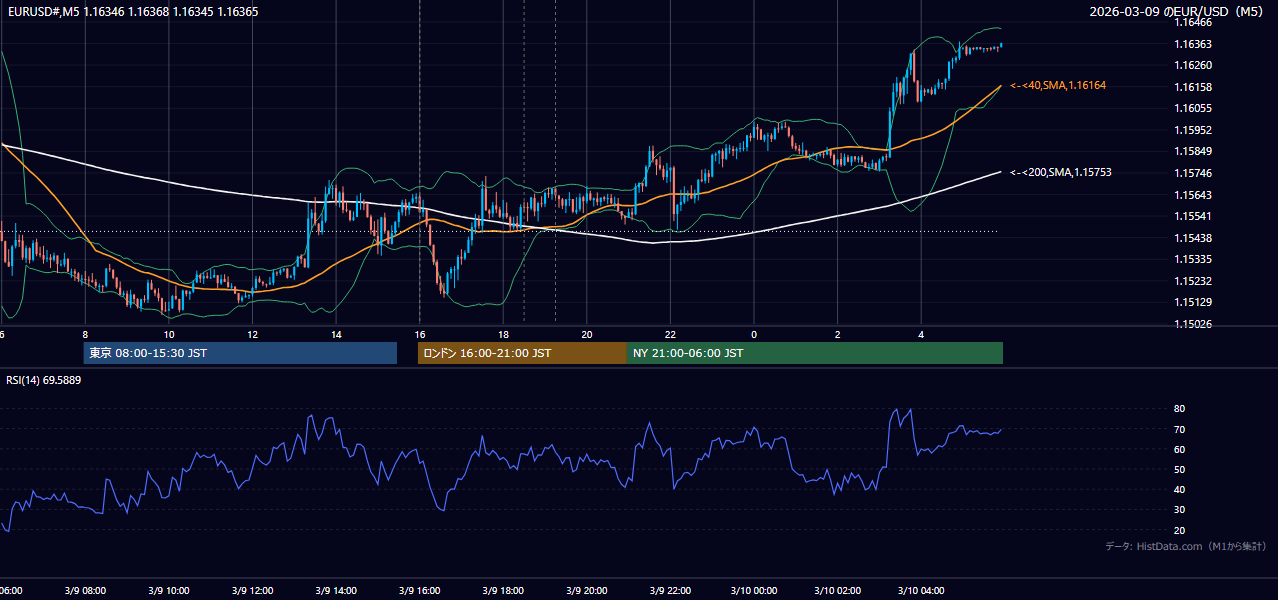Click the London 16:00-21:00 JST session bar

pyautogui.click(x=522, y=353)
